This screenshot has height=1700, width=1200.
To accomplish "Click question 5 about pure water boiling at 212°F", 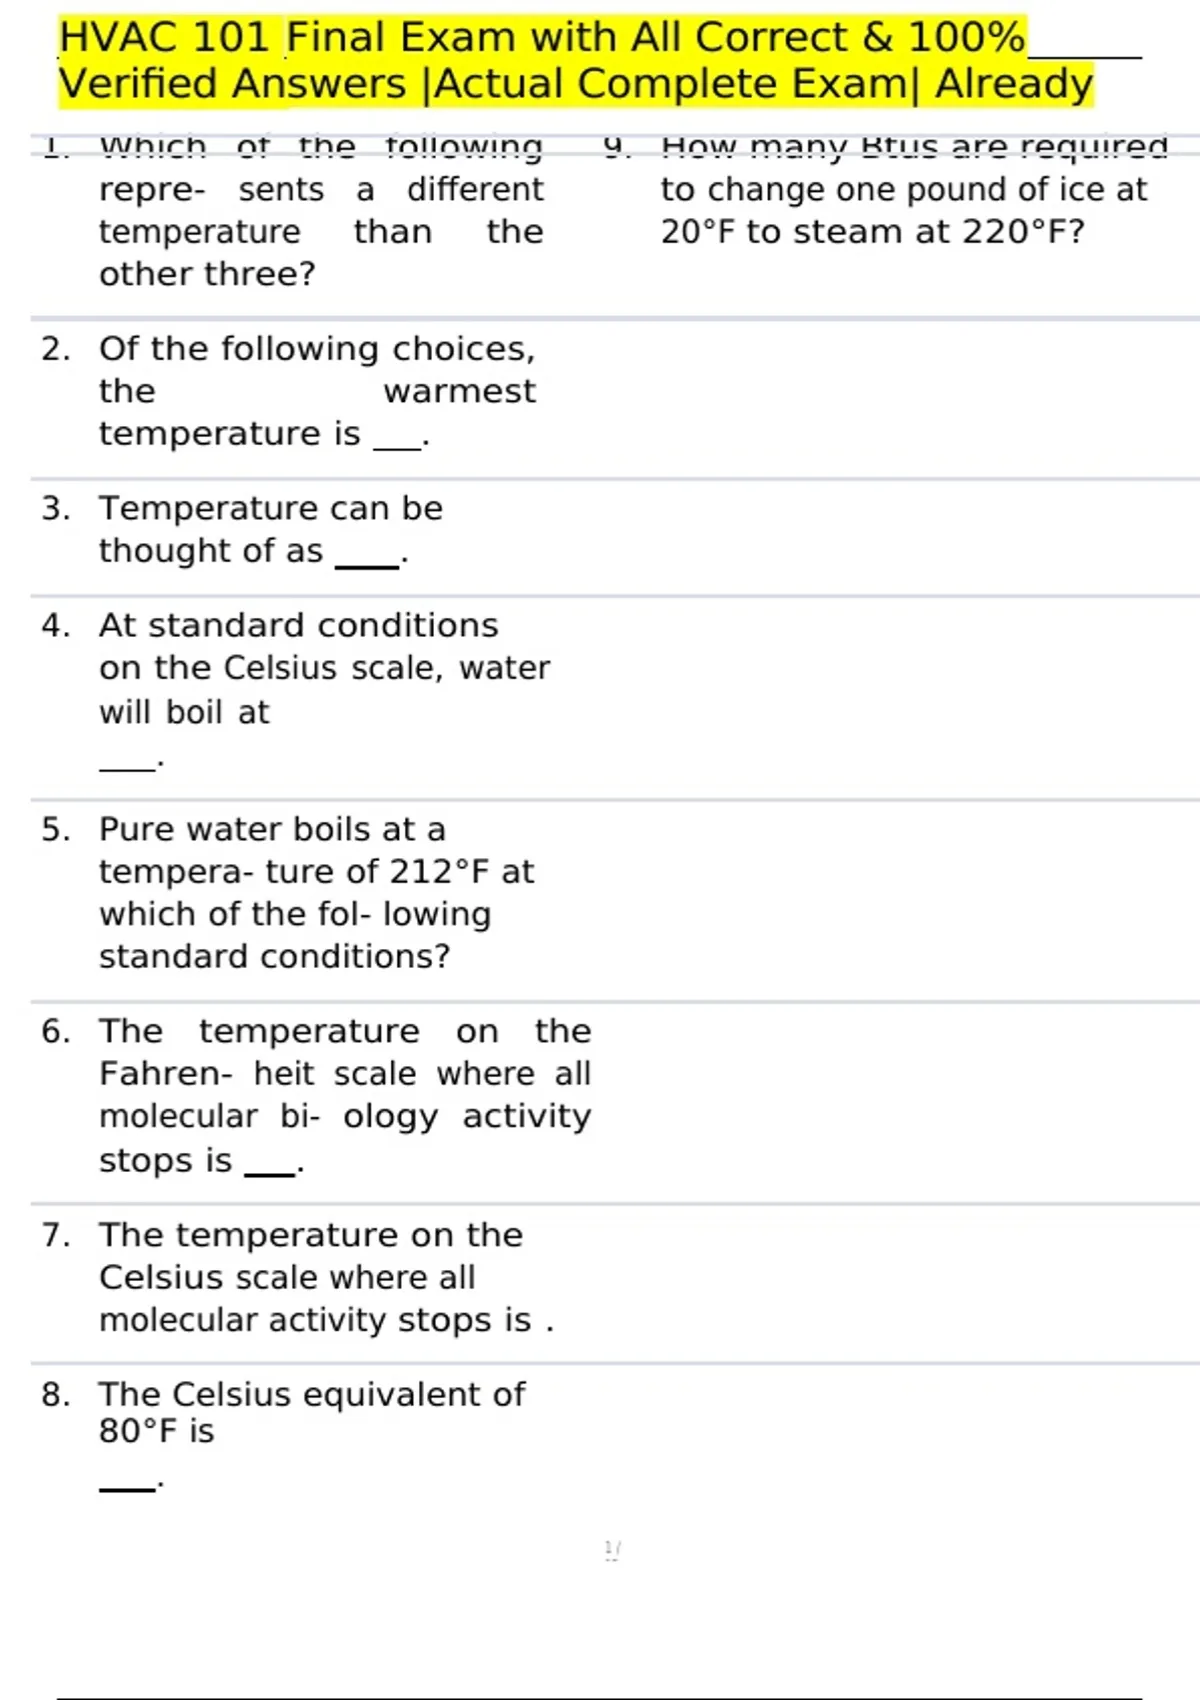I will point(316,892).
